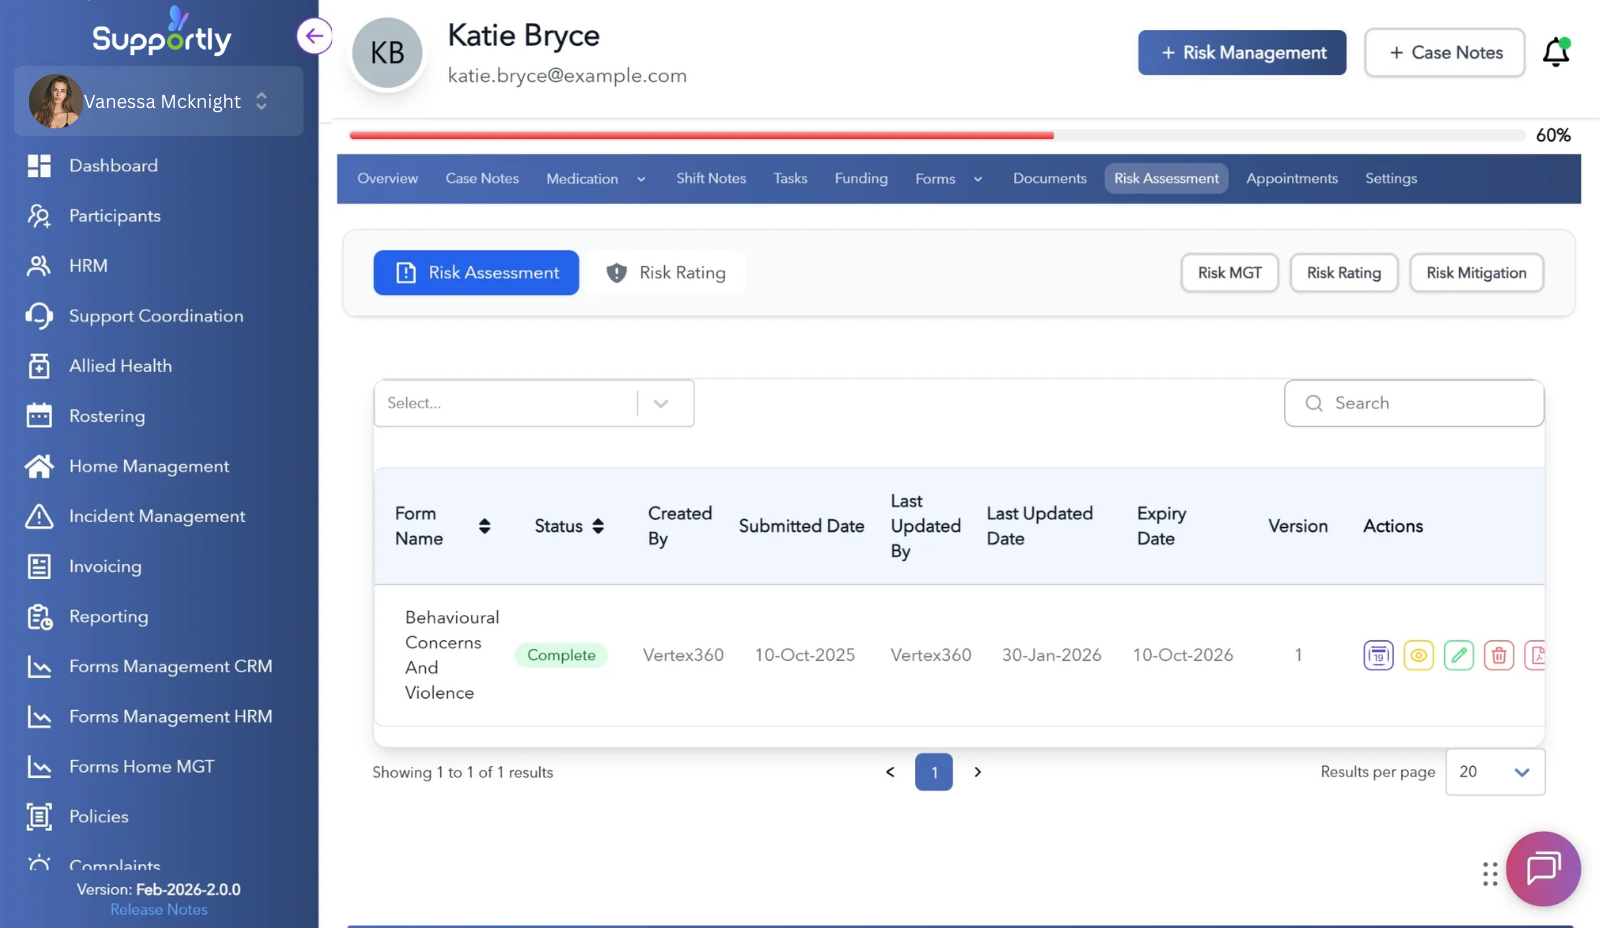1600x928 pixels.
Task: Open the calendar action for Behavioural Concerns row
Action: (x=1378, y=655)
